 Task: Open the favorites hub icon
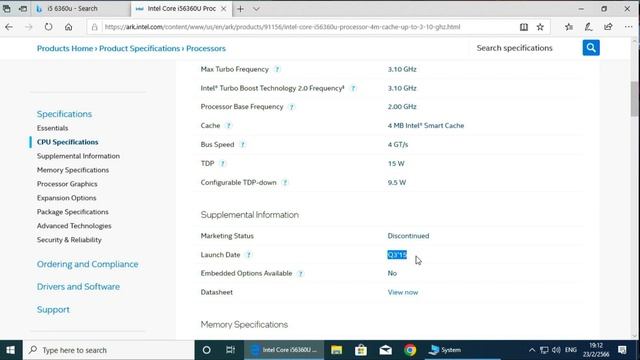tap(569, 27)
